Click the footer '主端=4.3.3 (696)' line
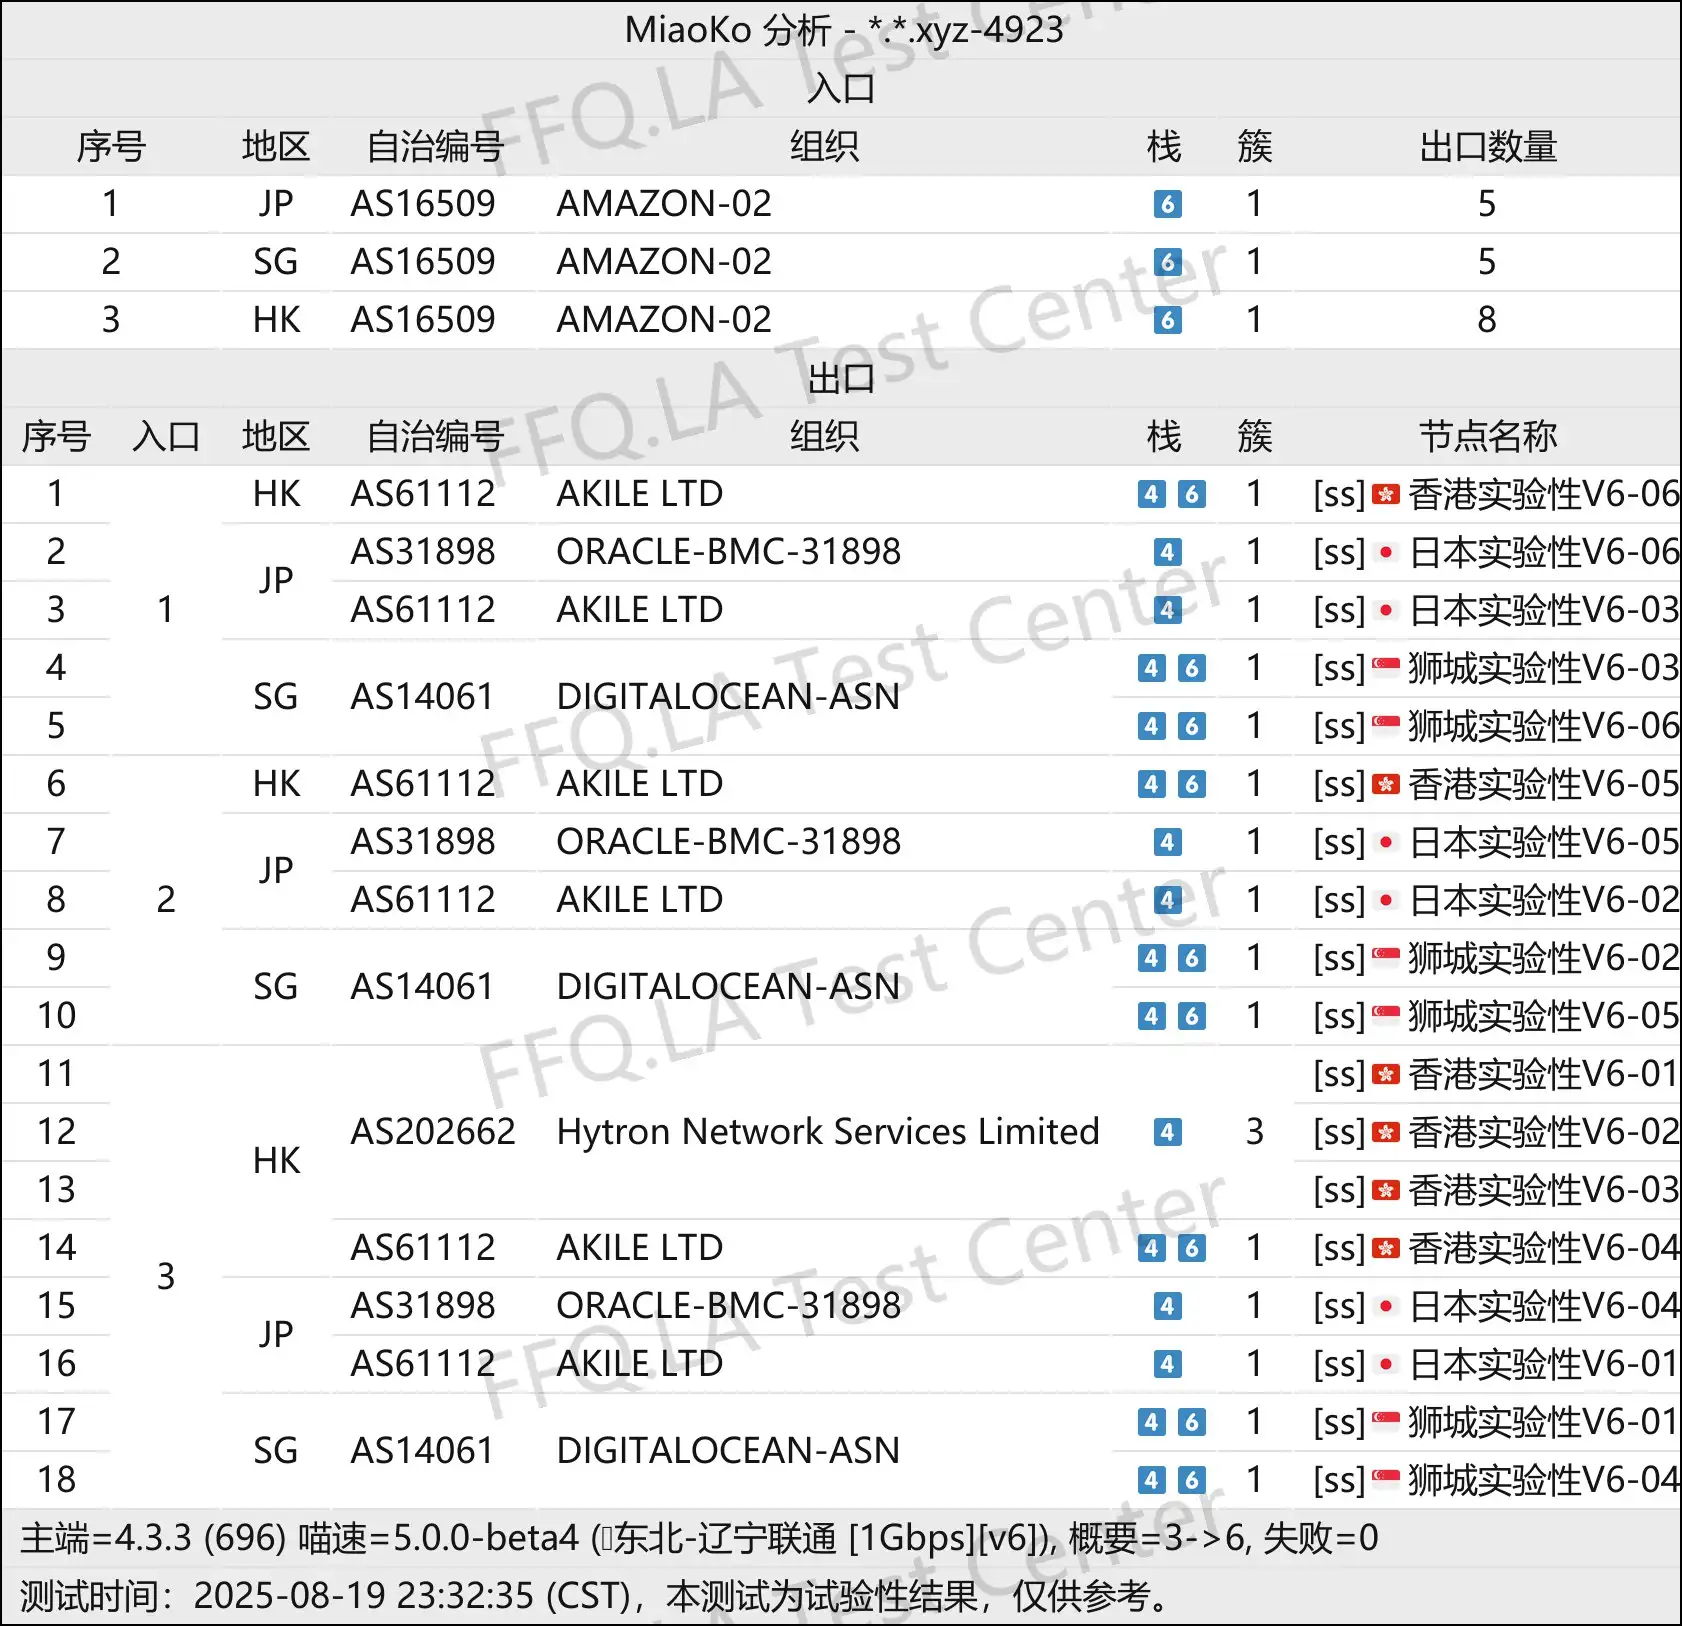The height and width of the screenshot is (1626, 1682). click(700, 1538)
